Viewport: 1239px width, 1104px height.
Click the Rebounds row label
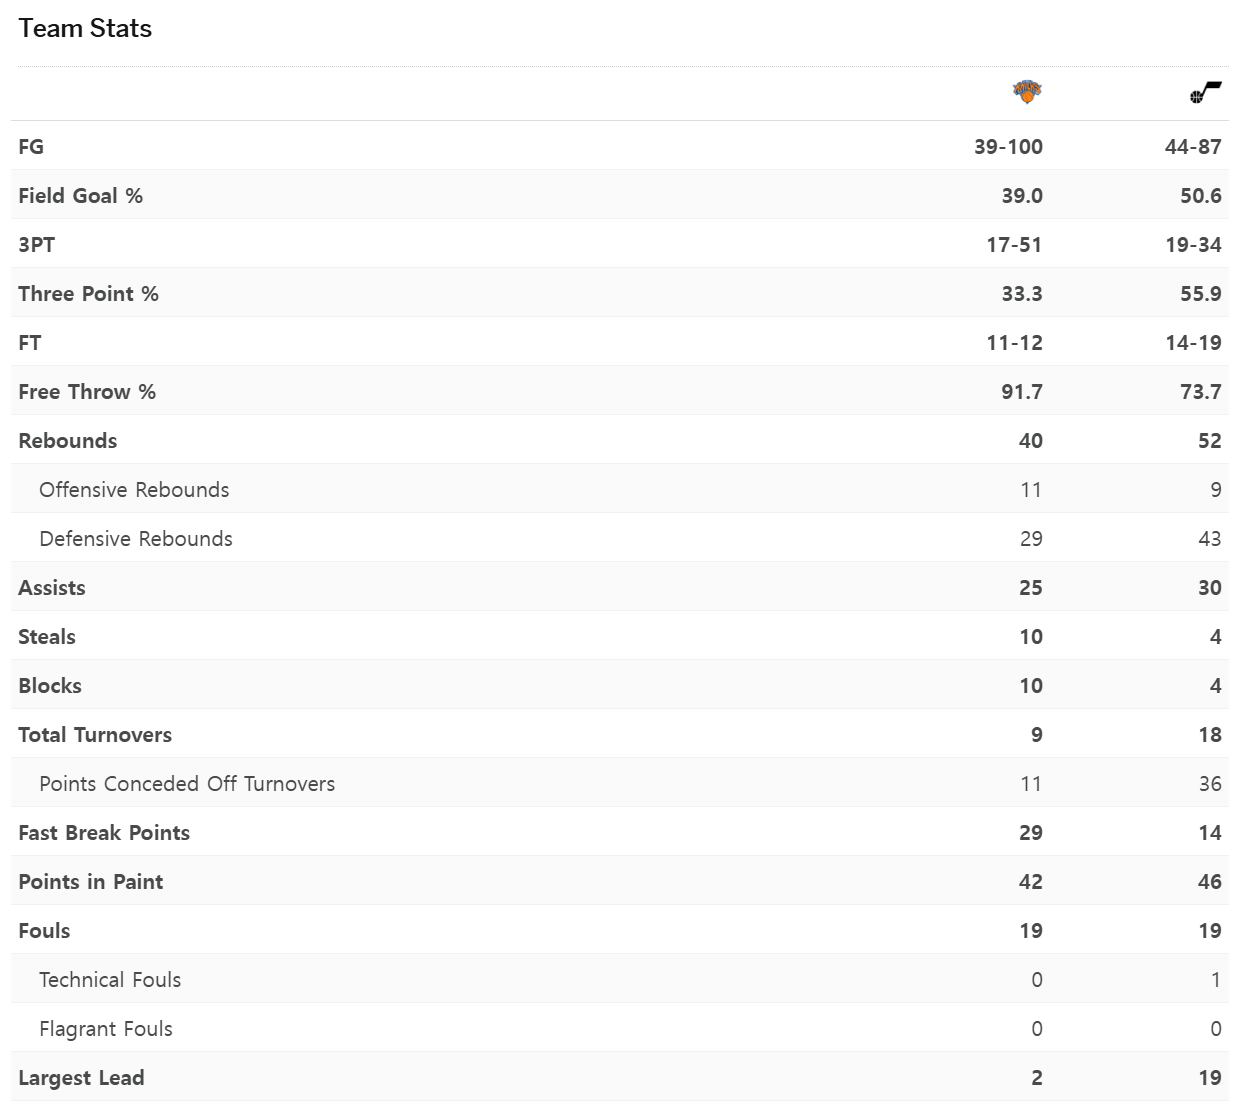coord(67,440)
